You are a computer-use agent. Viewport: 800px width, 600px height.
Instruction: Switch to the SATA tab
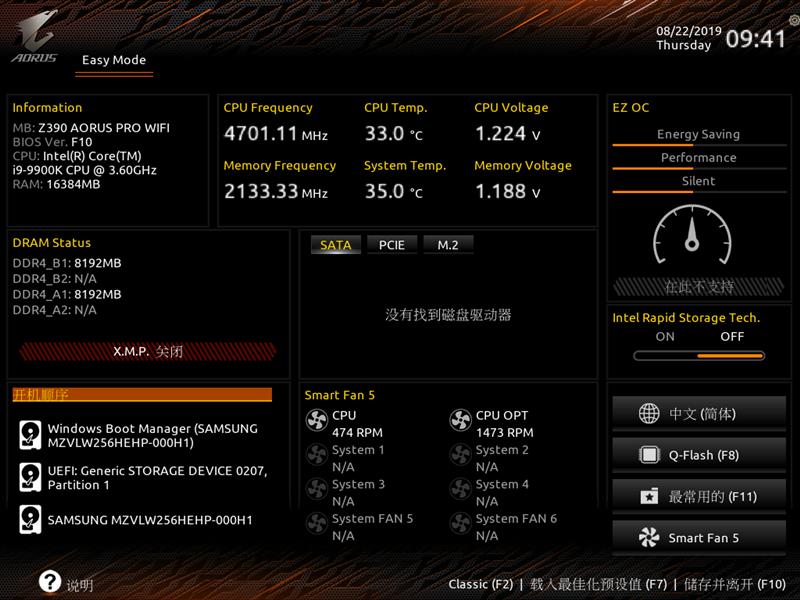click(x=336, y=245)
